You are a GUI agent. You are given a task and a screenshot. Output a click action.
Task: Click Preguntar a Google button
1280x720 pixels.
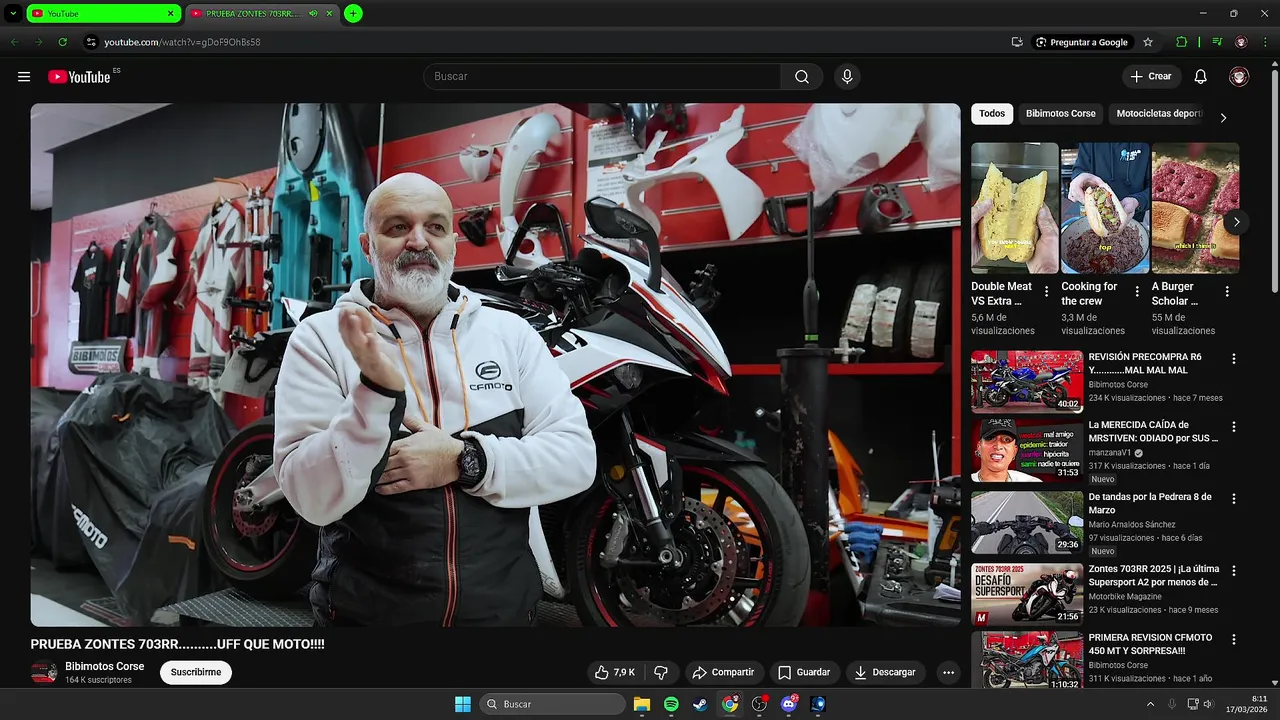point(1082,42)
